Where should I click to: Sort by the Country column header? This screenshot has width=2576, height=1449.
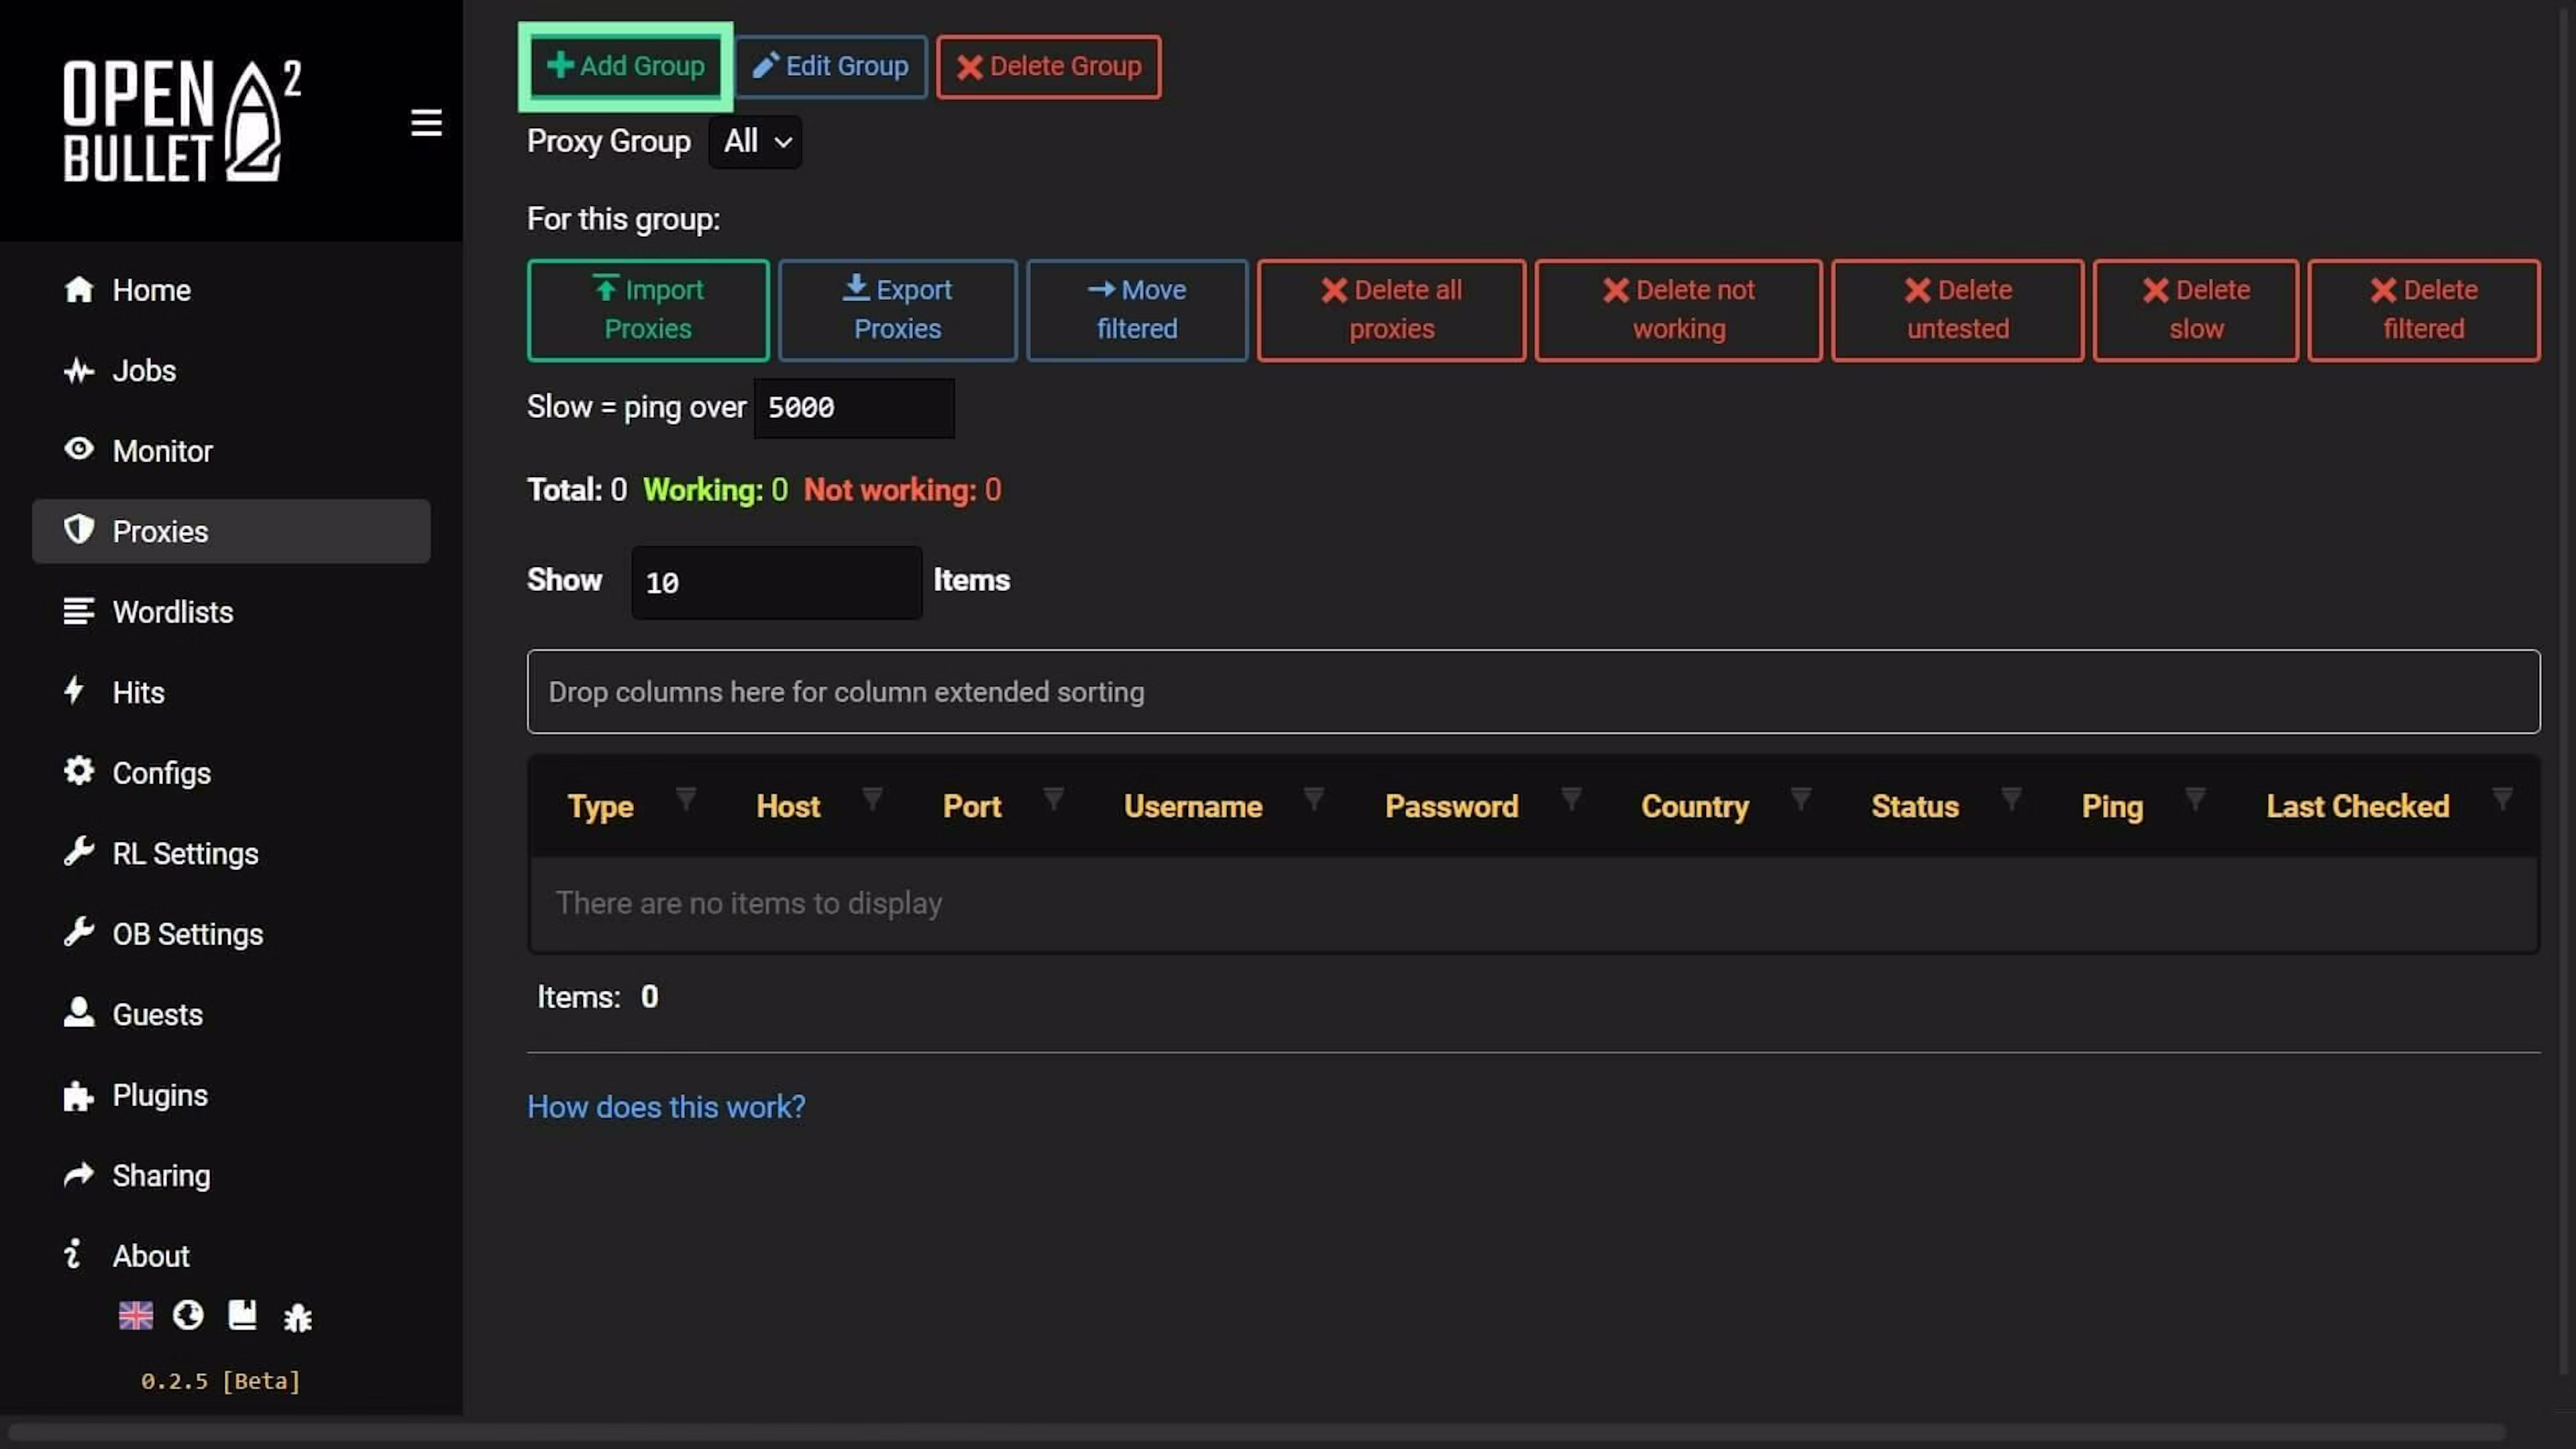tap(1695, 806)
